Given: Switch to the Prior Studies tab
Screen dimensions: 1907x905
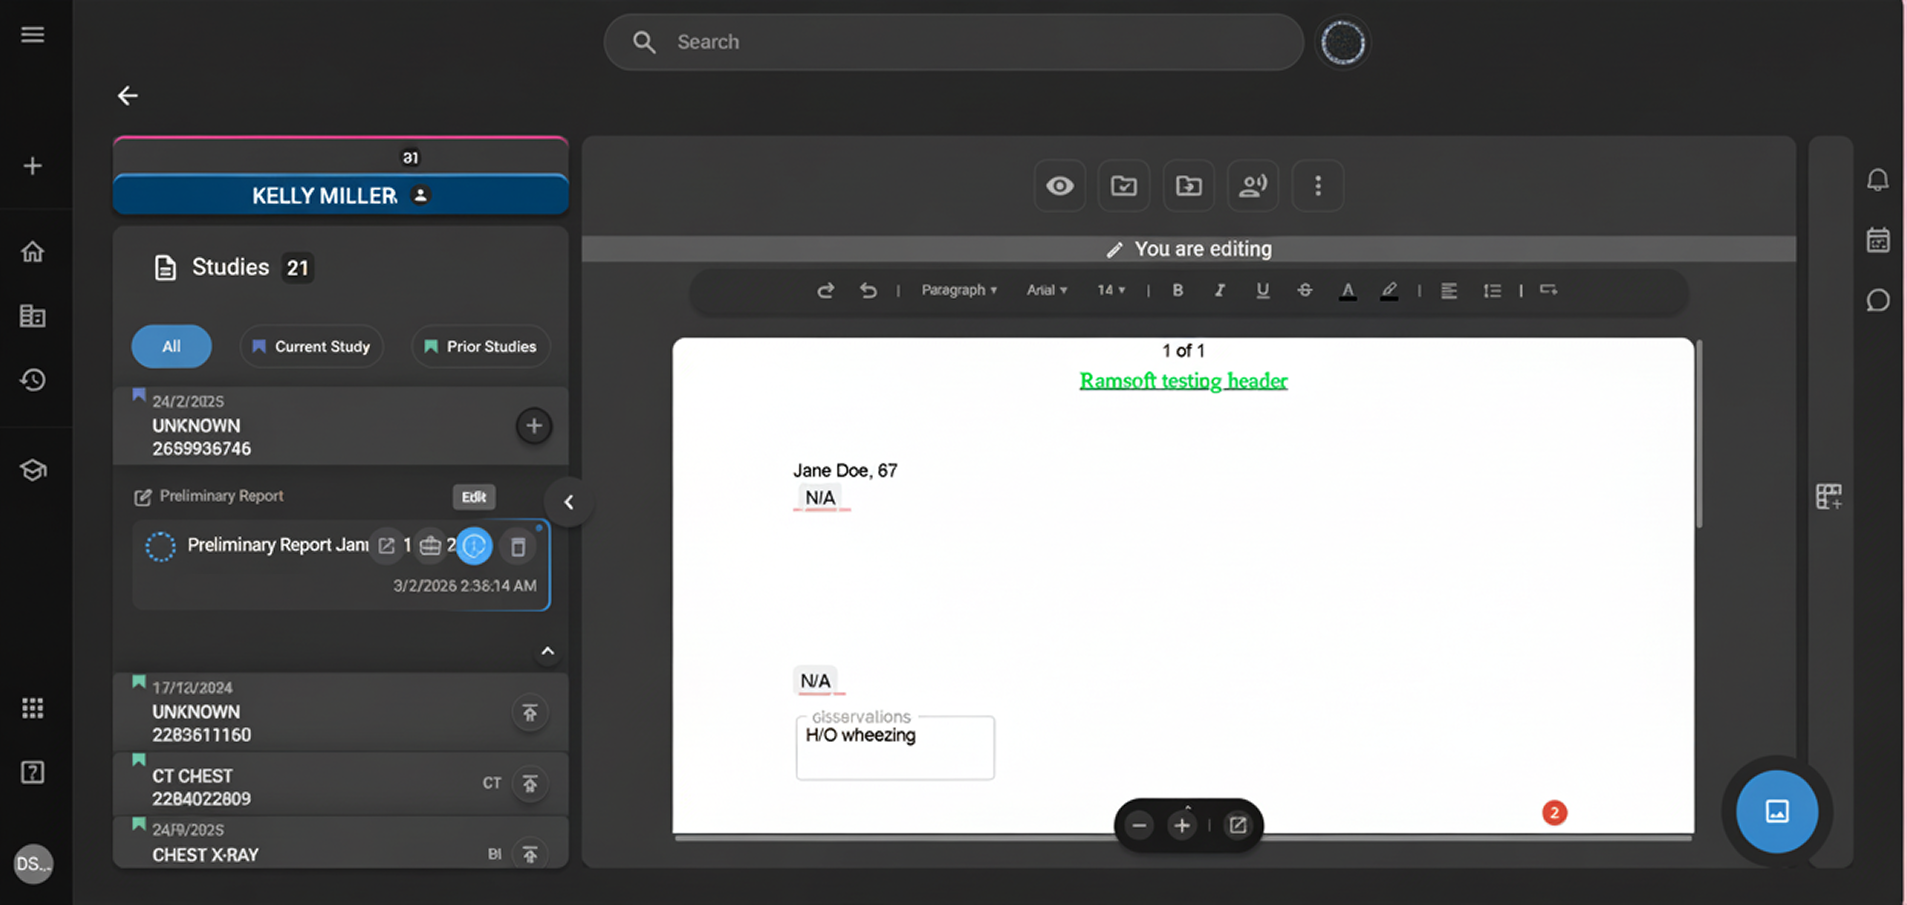Looking at the screenshot, I should (480, 346).
